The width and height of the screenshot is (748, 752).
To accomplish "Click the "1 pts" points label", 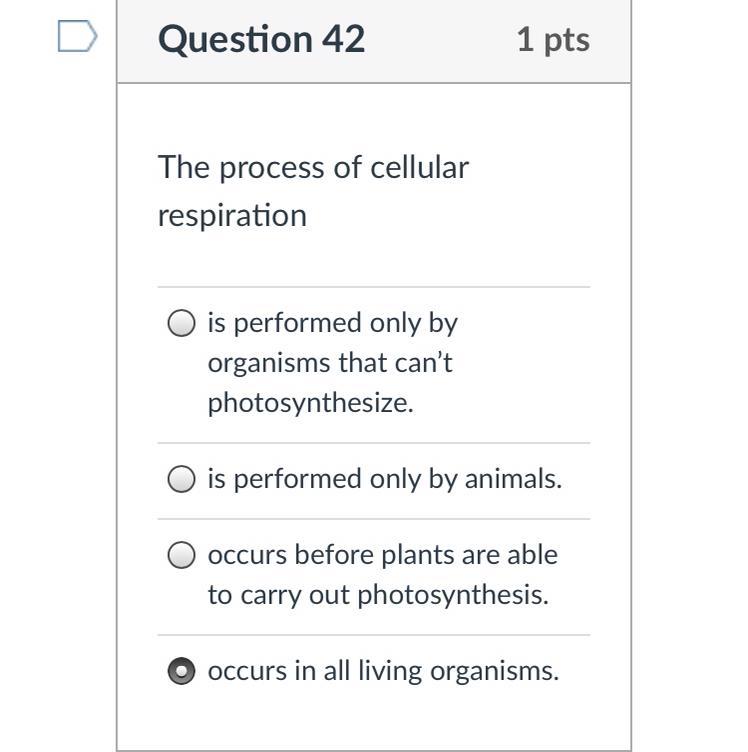I will (x=553, y=40).
